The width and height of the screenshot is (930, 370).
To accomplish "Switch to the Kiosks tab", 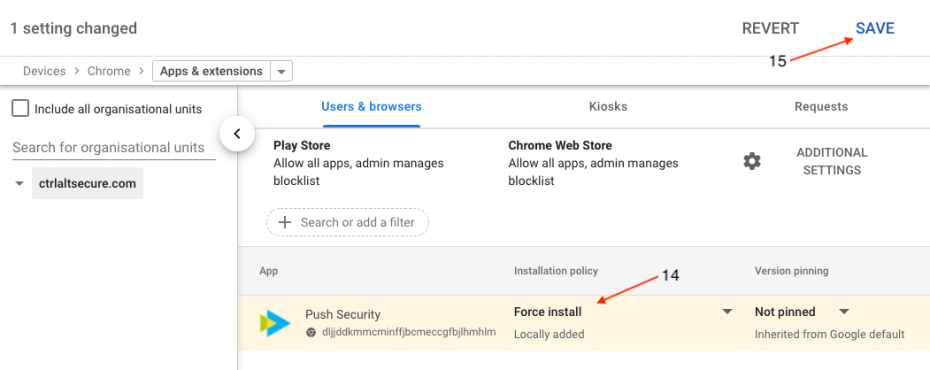I will [608, 107].
